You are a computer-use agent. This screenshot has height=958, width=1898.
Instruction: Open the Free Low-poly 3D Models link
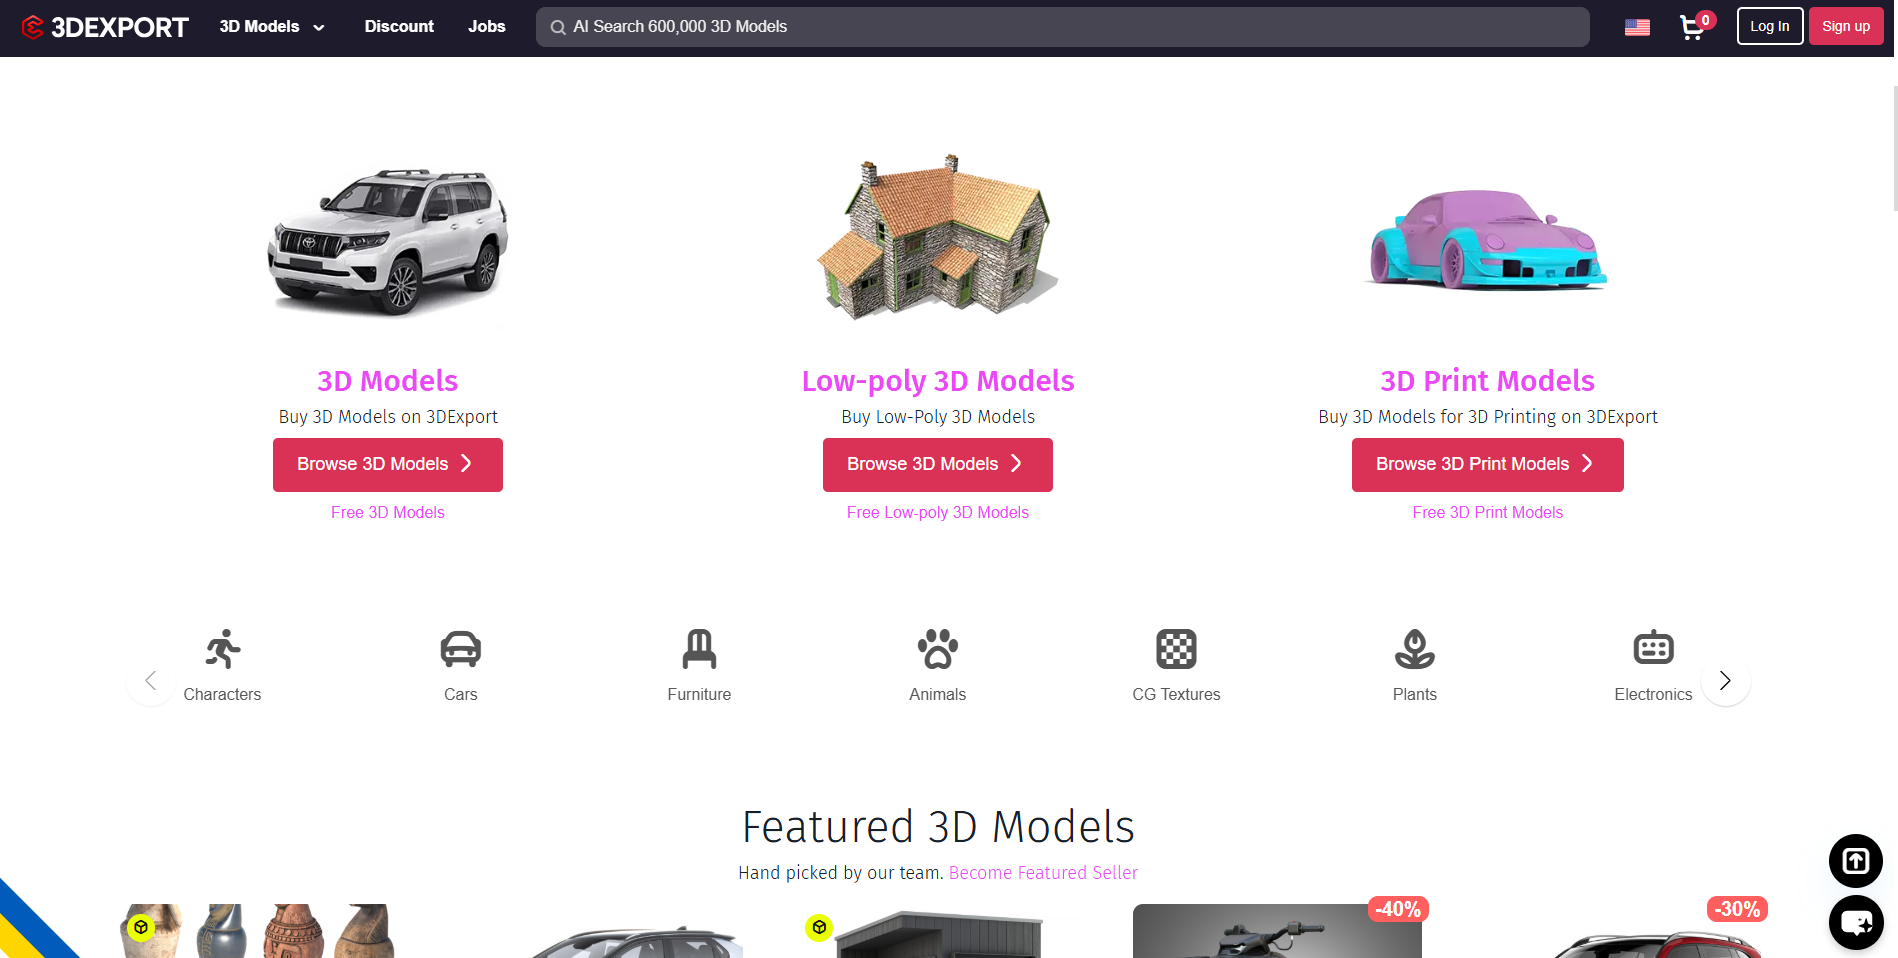[938, 512]
